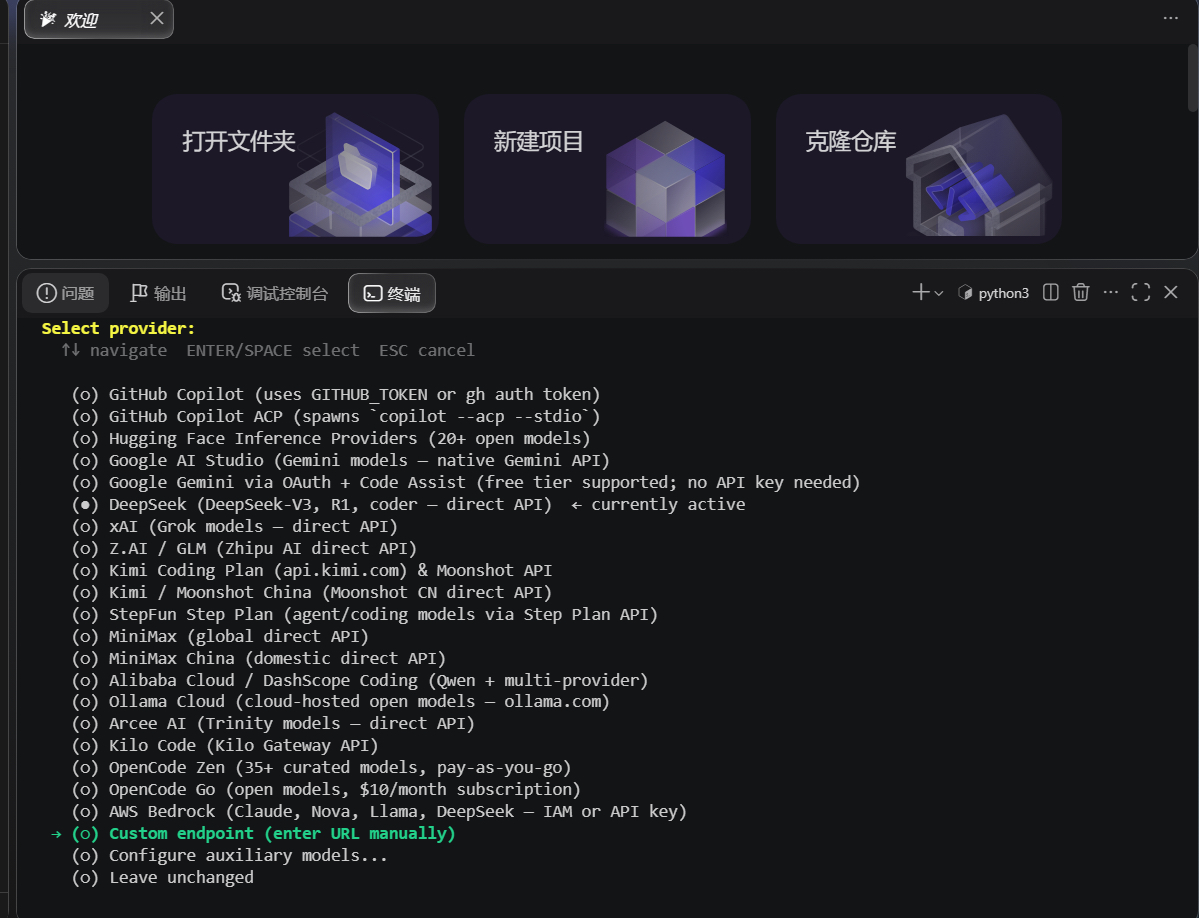Select Ollama Cloud provider option
The width and height of the screenshot is (1199, 918).
pos(340,702)
